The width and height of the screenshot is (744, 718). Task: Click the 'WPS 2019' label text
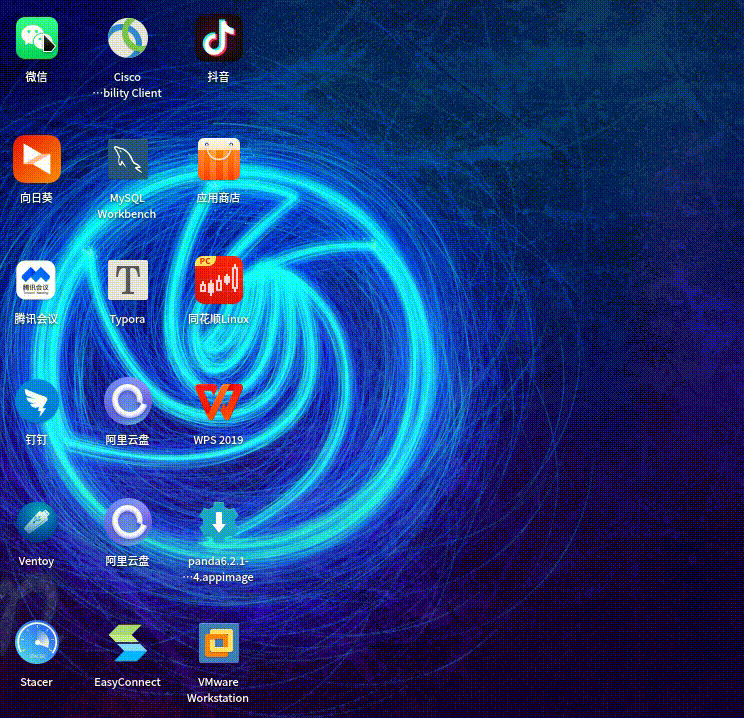[x=218, y=440]
